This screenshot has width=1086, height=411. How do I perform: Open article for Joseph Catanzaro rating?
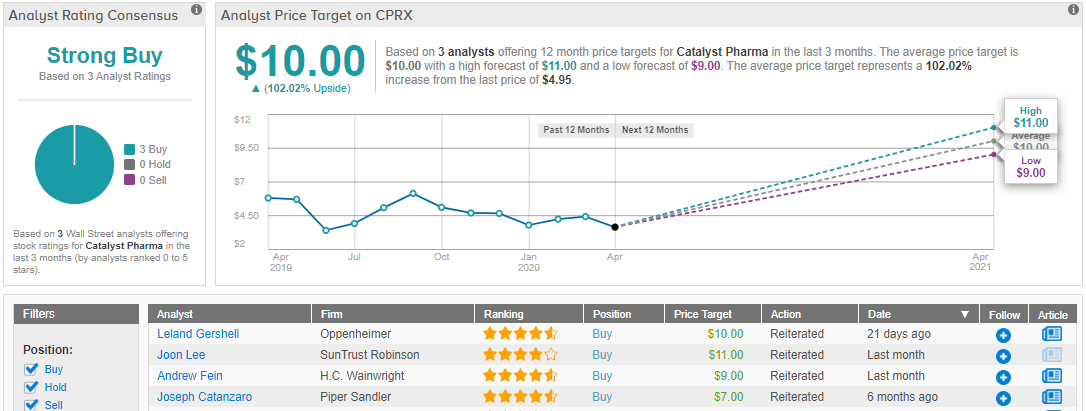pos(1051,397)
